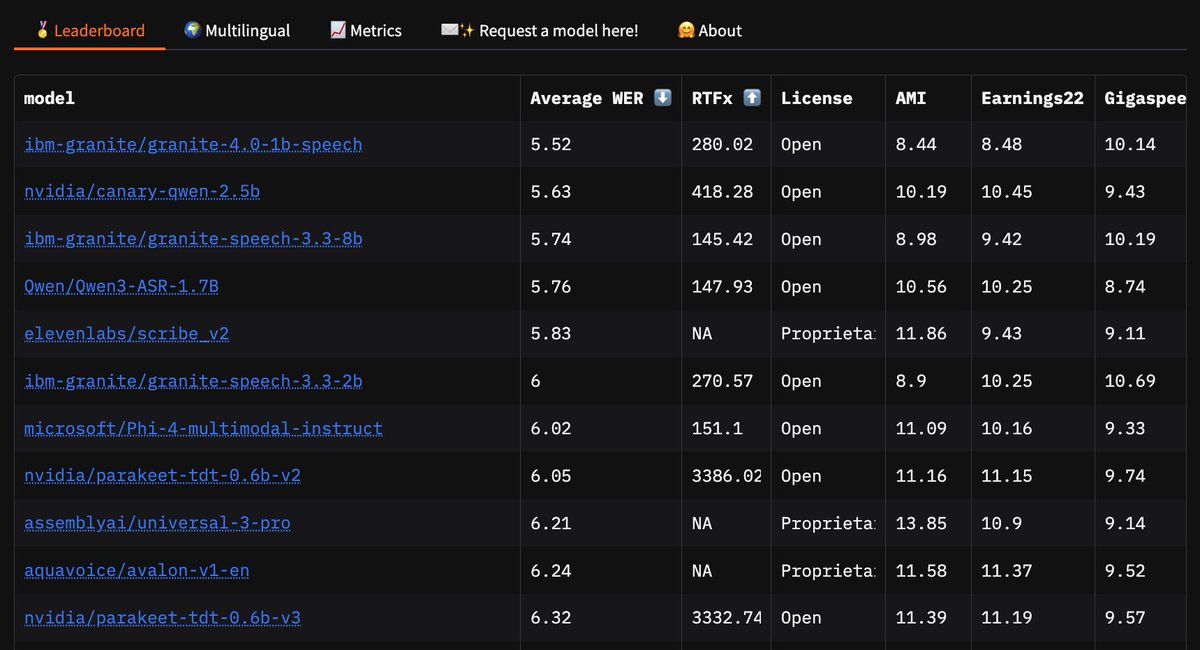Select AMI value 8.98
This screenshot has width=1200, height=650.
point(916,239)
